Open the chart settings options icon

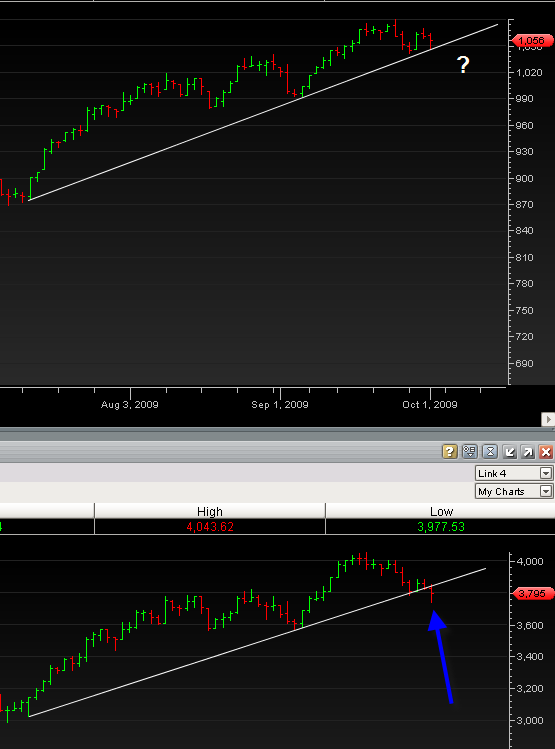point(470,451)
